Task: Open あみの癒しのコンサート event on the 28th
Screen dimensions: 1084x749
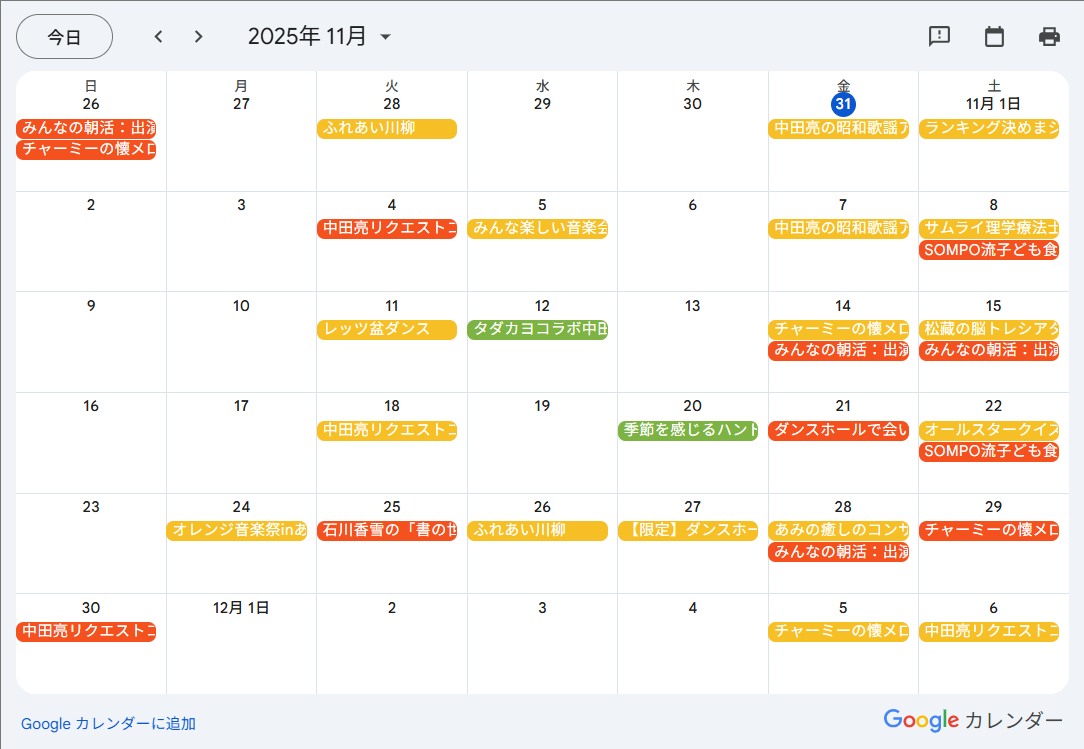Action: pos(839,531)
